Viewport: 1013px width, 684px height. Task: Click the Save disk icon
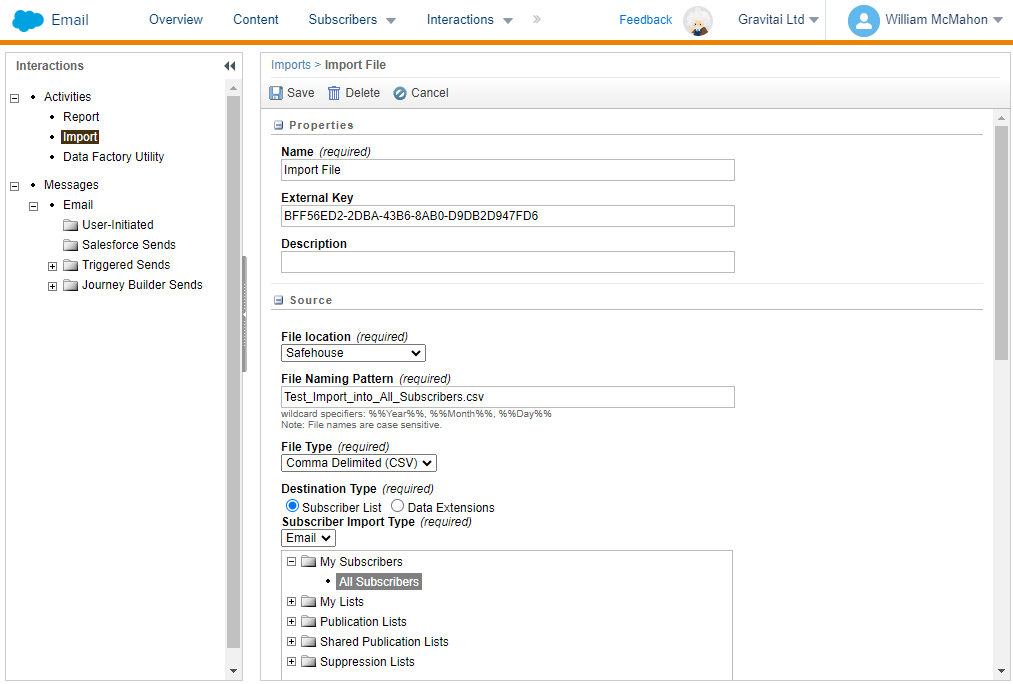click(276, 93)
